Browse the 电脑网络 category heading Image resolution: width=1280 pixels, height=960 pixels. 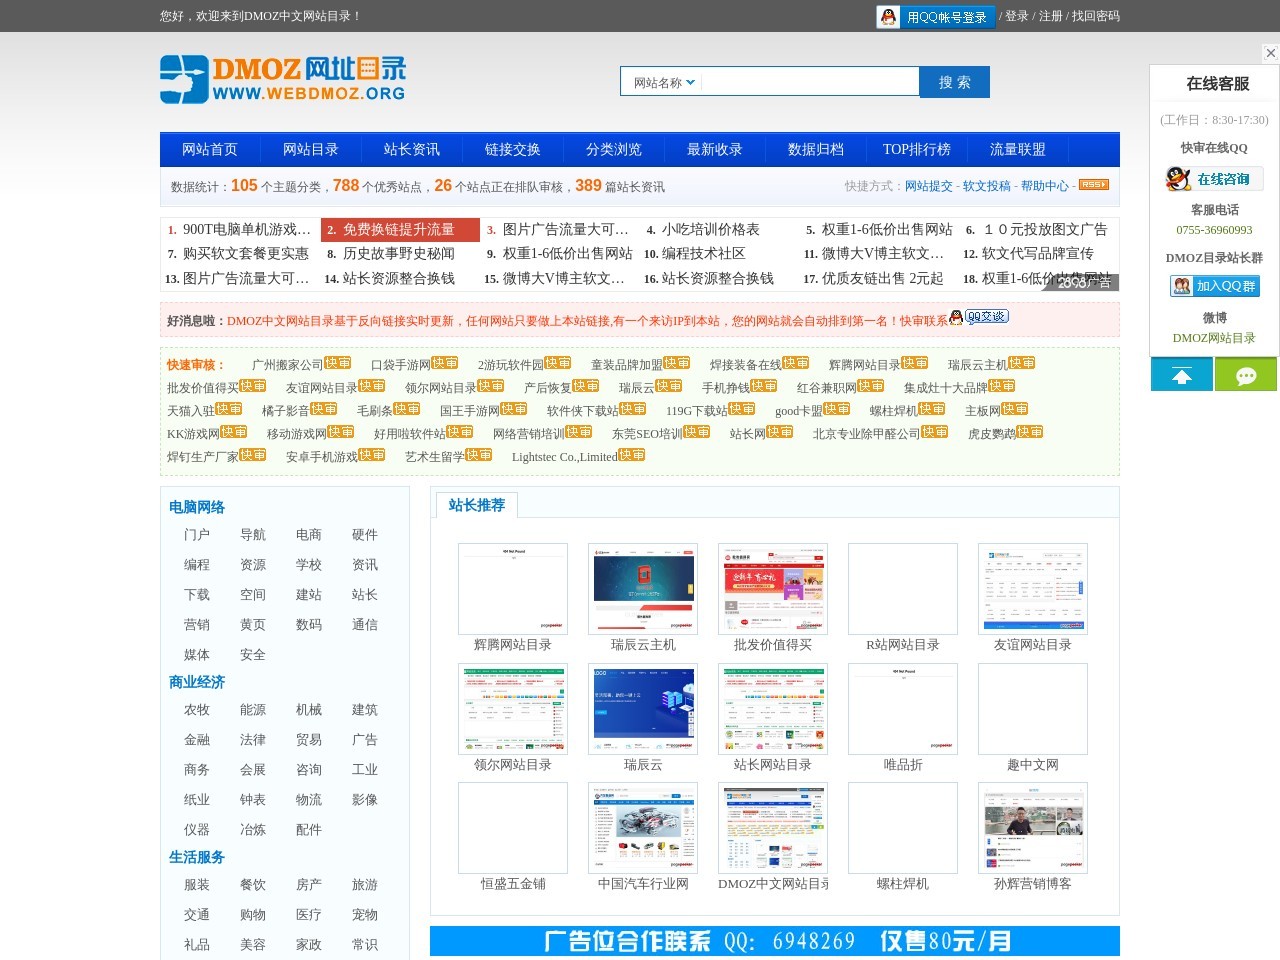pyautogui.click(x=196, y=507)
